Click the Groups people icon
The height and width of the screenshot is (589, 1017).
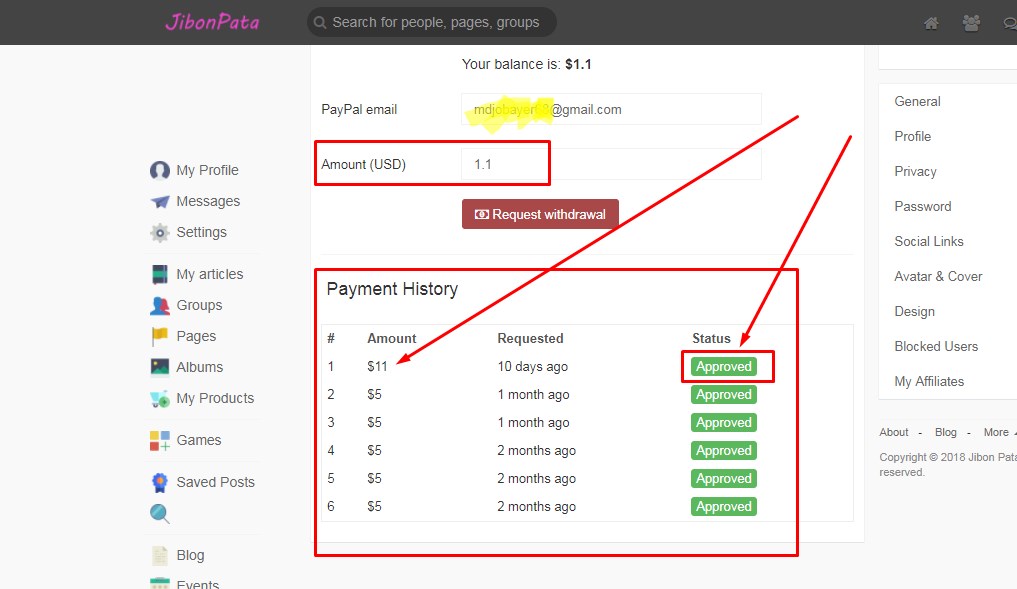(160, 305)
